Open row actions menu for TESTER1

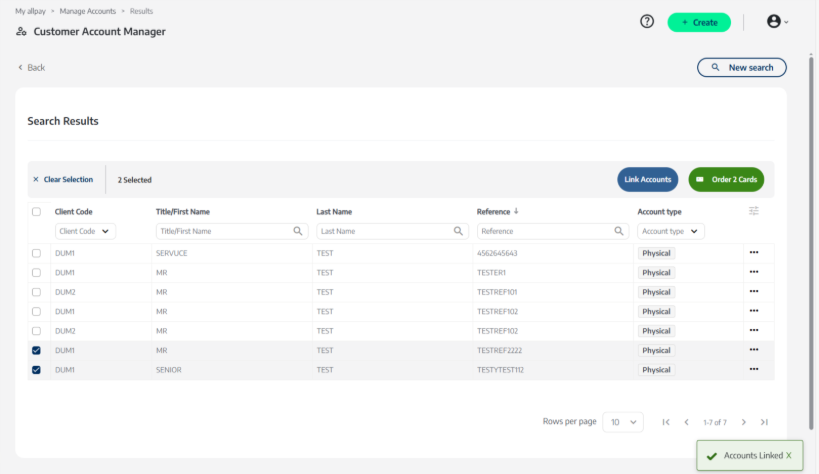754,272
